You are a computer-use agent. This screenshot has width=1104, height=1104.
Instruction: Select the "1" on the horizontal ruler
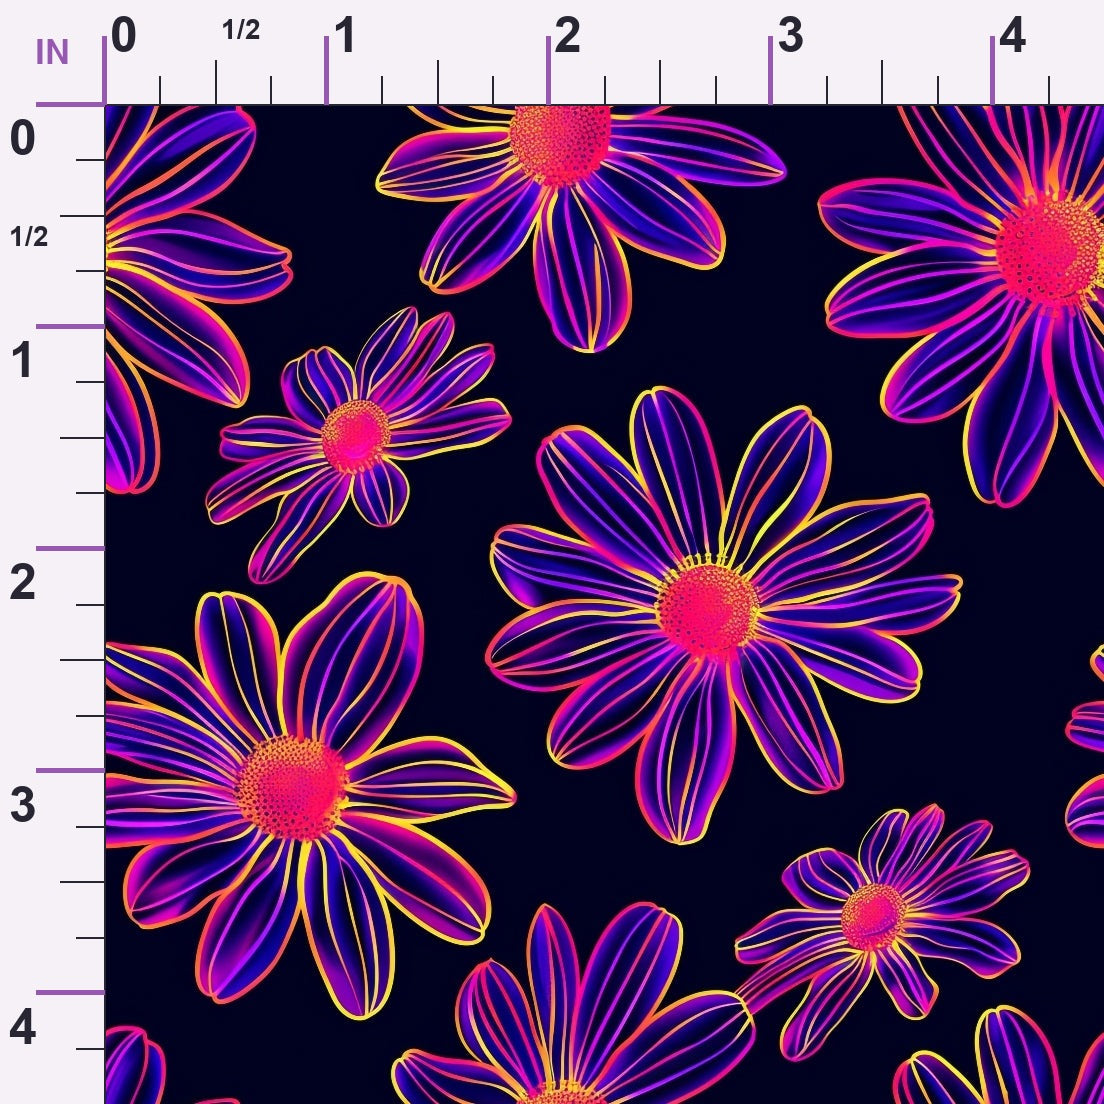click(x=345, y=36)
